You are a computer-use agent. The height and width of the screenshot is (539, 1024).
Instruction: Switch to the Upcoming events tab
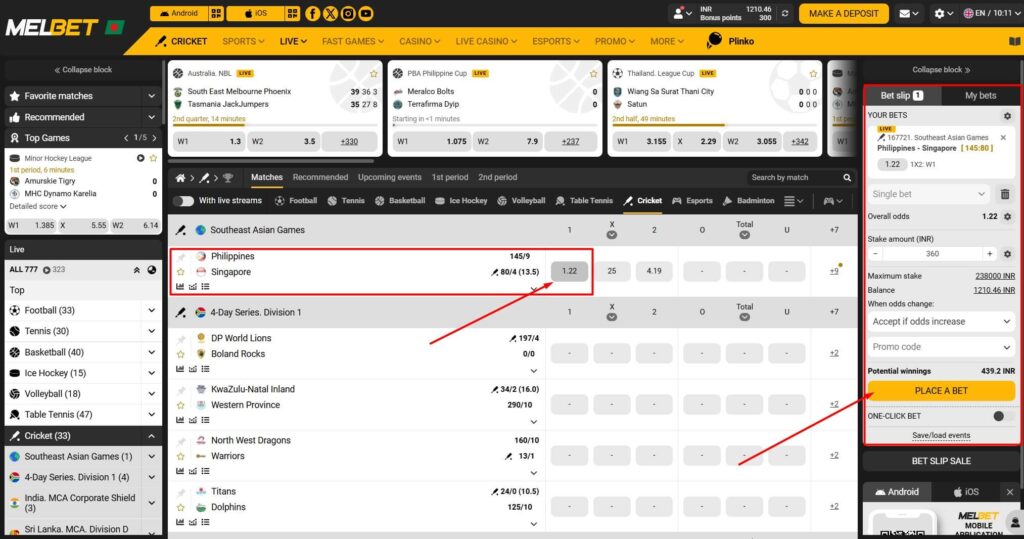pos(389,177)
